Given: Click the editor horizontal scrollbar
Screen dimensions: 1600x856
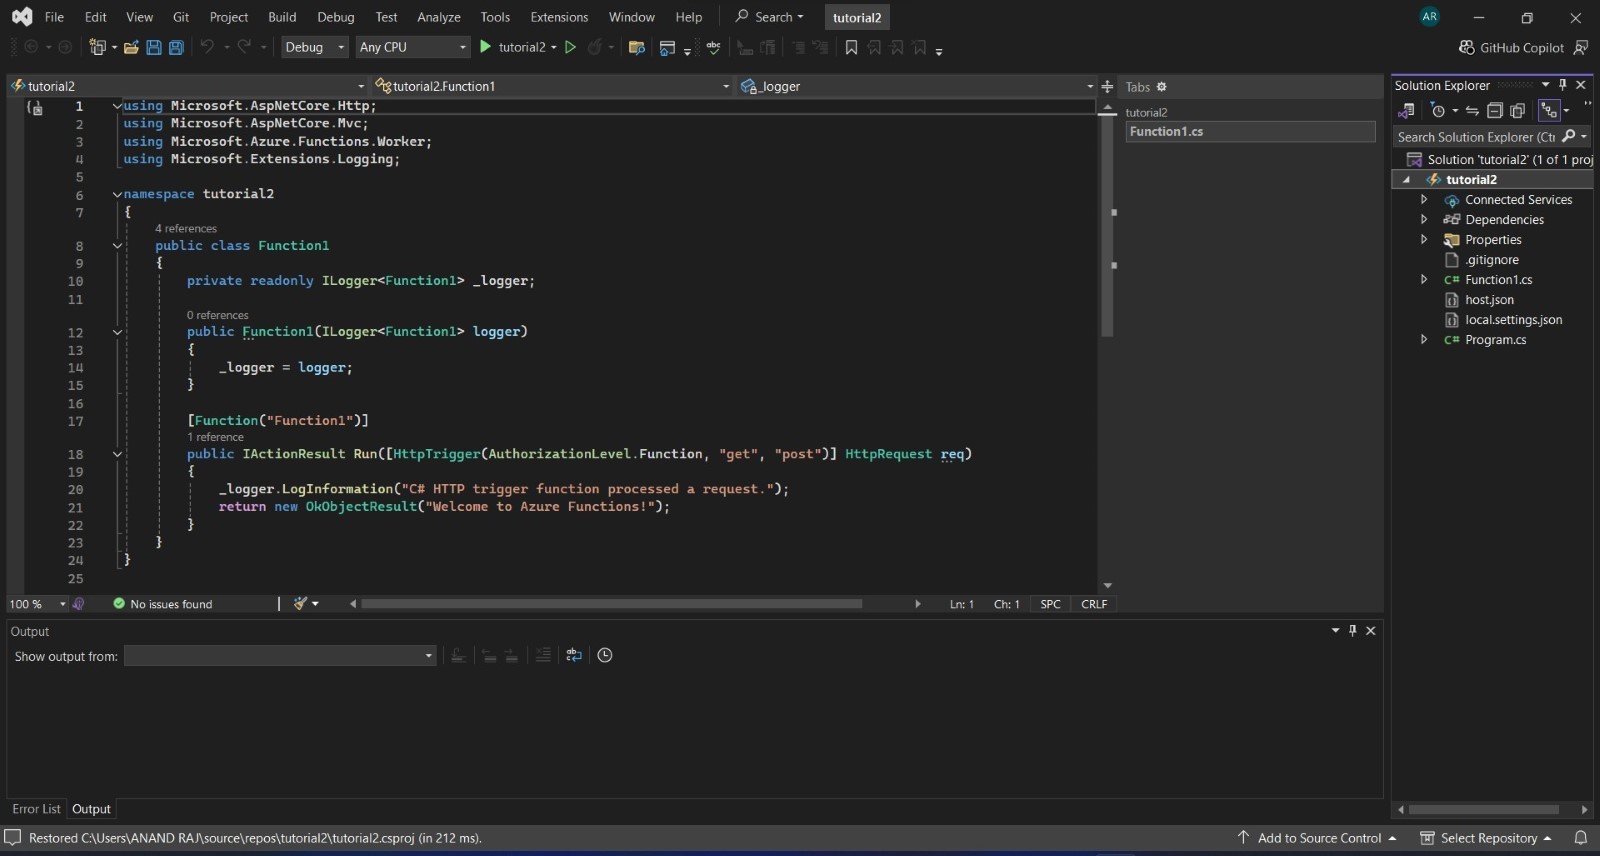Looking at the screenshot, I should [611, 604].
